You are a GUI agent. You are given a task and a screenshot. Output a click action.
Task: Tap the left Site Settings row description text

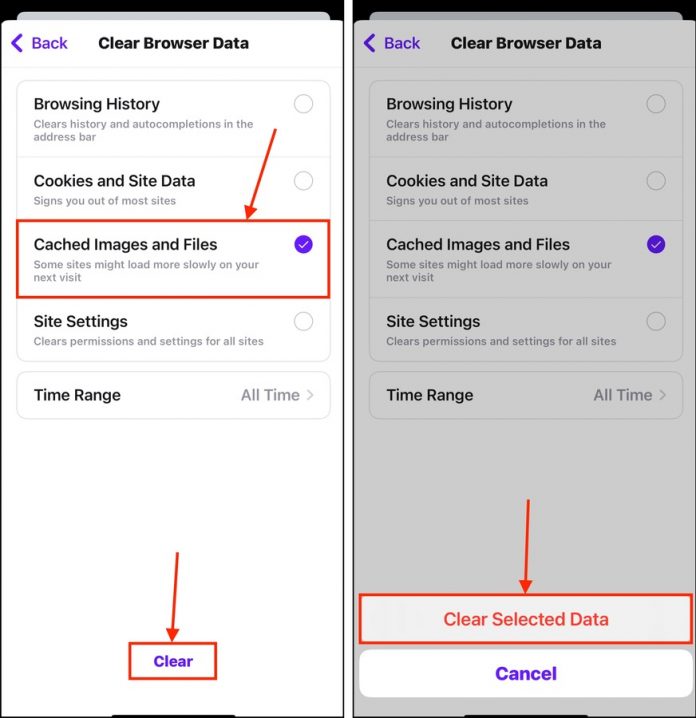coord(149,341)
